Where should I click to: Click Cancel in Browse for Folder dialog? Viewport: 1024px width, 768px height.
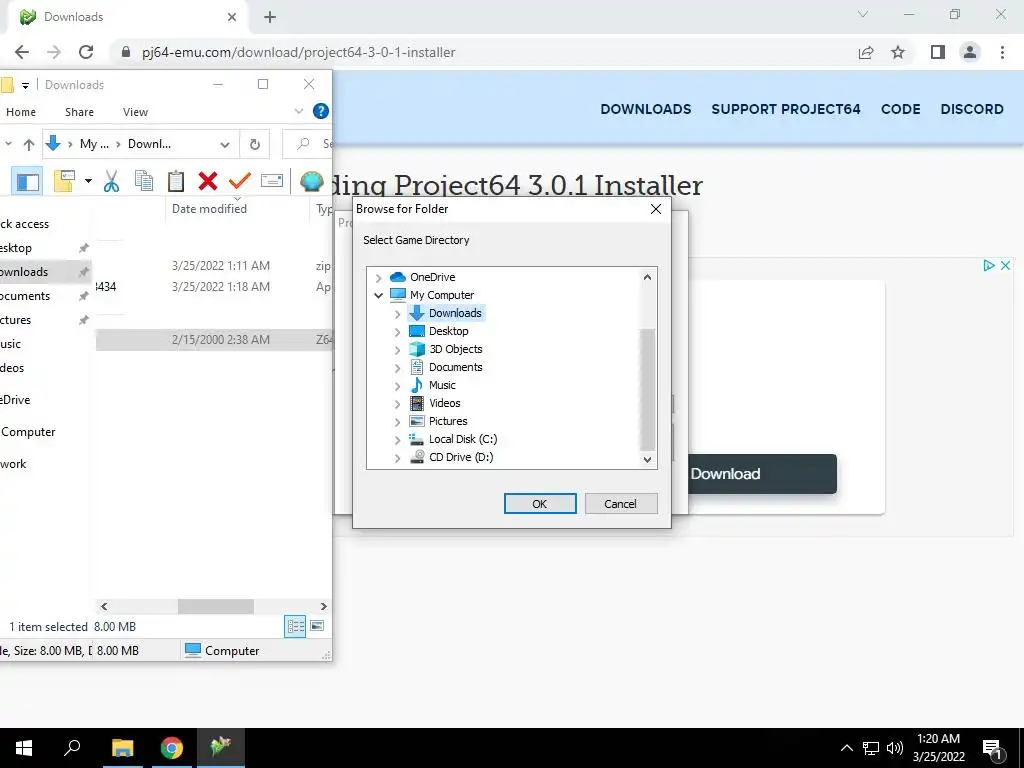click(620, 504)
